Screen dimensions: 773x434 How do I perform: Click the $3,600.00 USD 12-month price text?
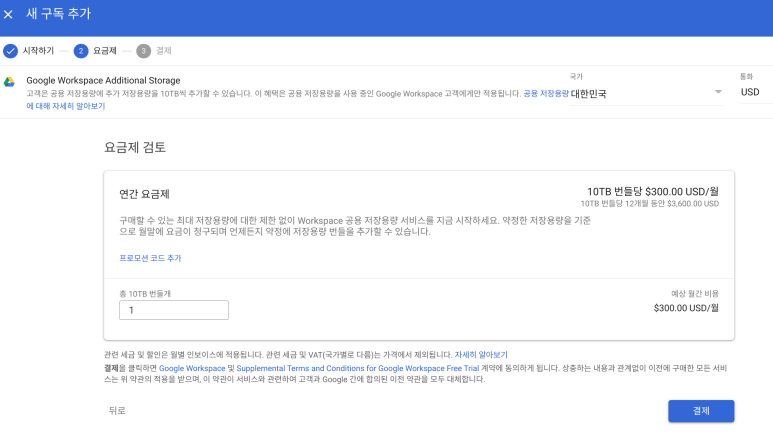point(649,204)
